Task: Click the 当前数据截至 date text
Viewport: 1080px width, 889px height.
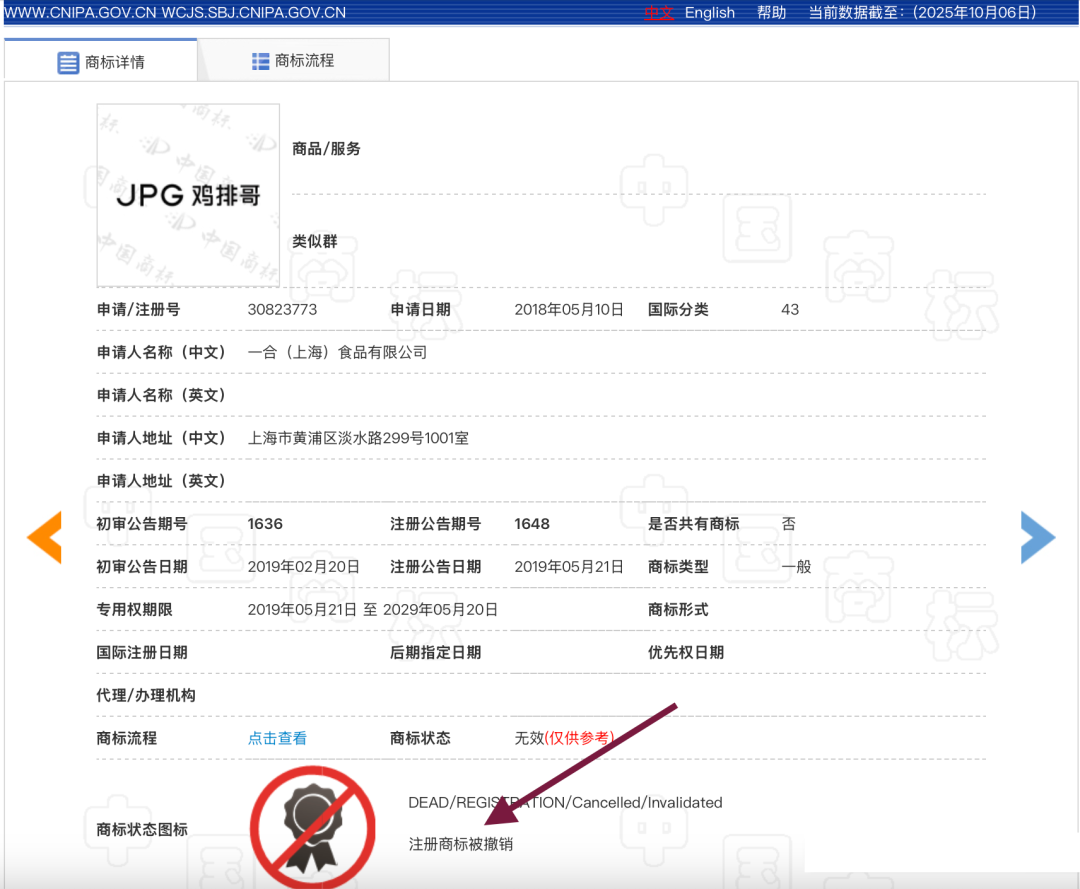Action: coord(922,12)
